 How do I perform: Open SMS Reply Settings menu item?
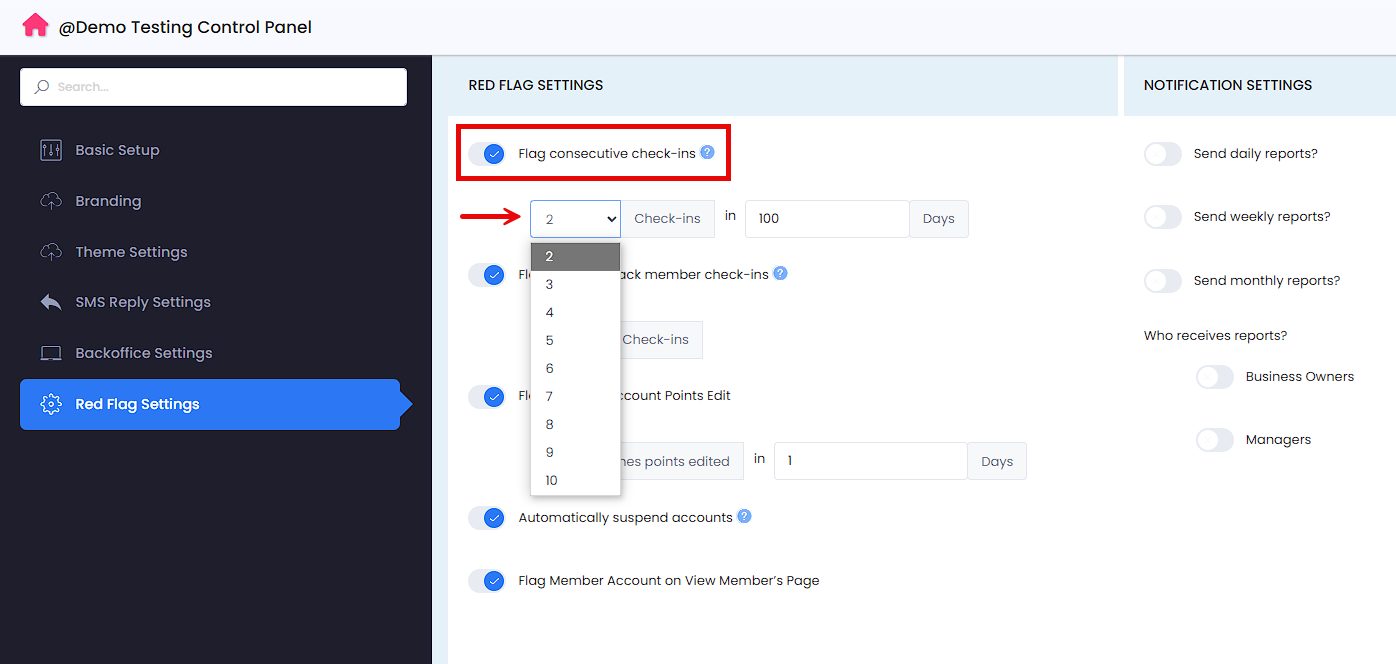[x=210, y=302]
